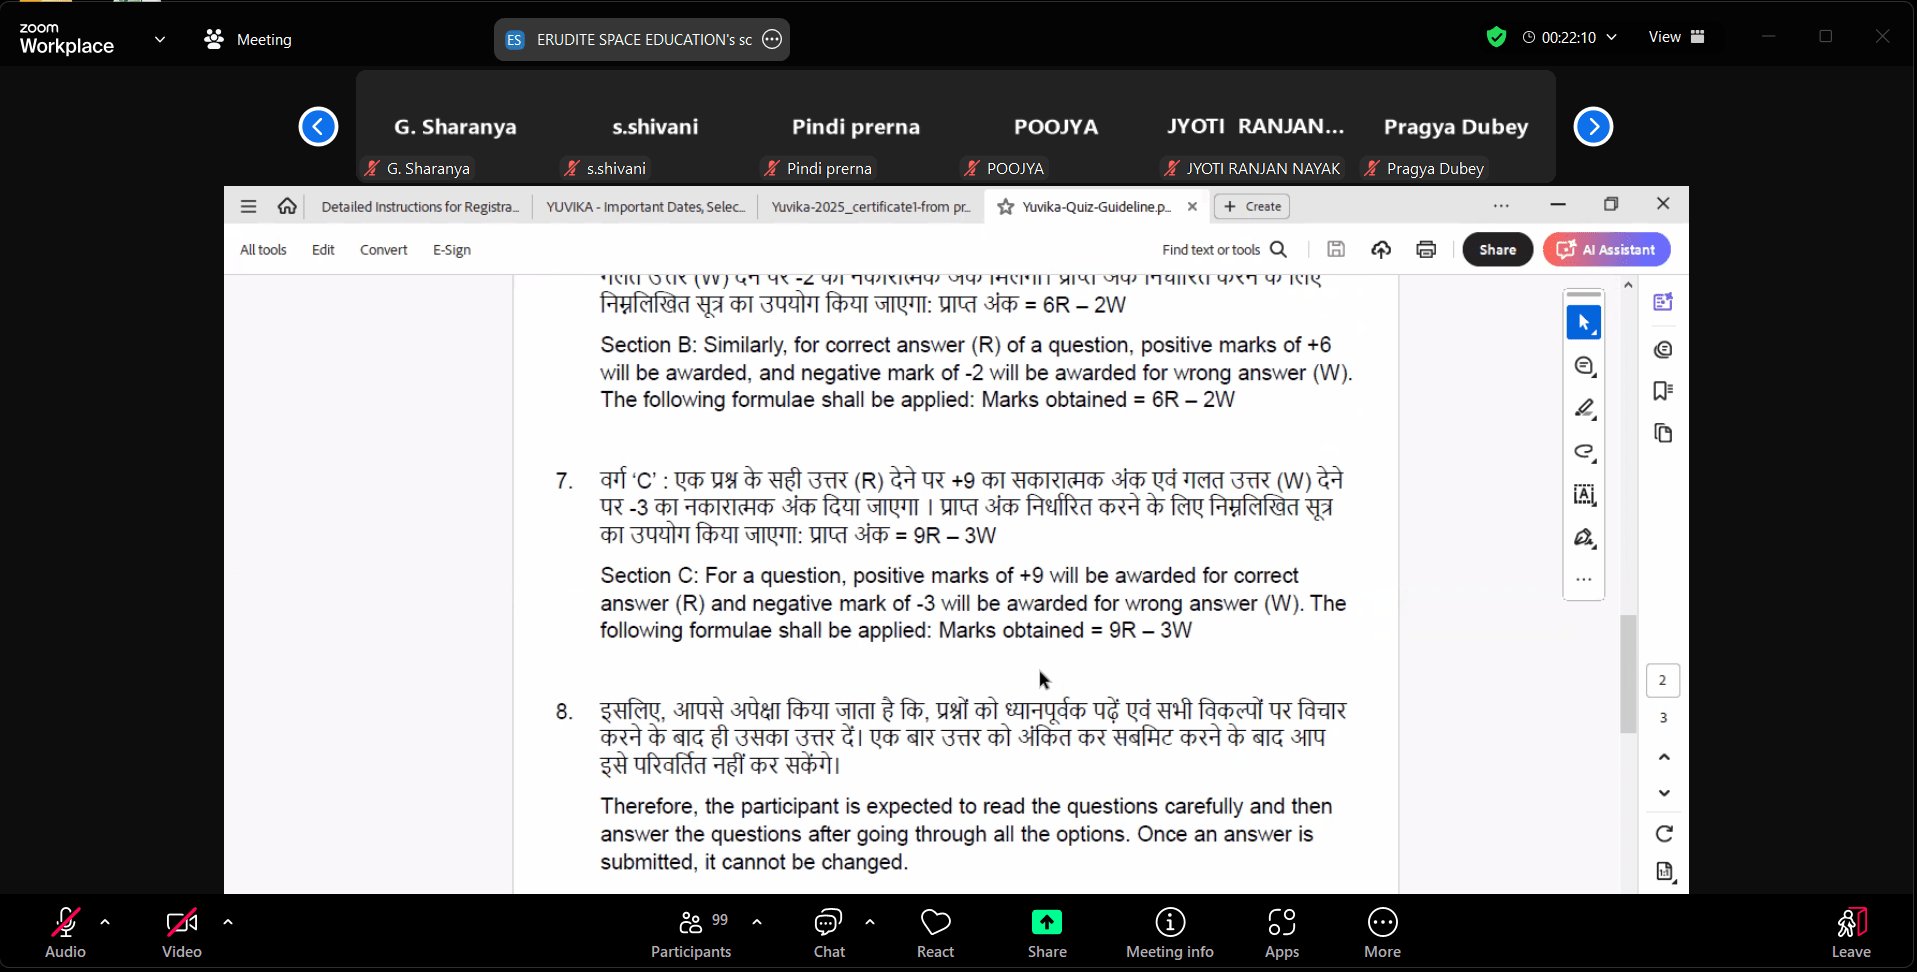Screen dimensions: 1917x972
Task: Choose the Select arrow tool in quick toolbar
Action: pyautogui.click(x=1584, y=323)
